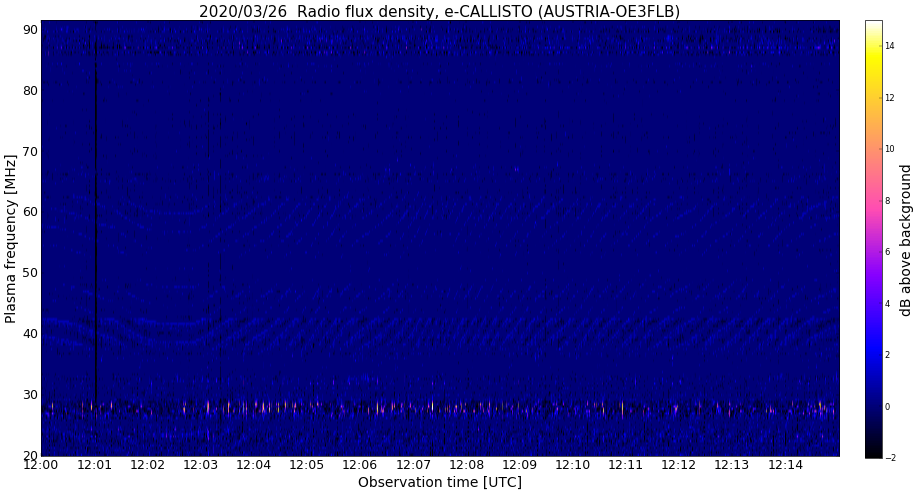Click the colorbar tick value 8

click(888, 200)
